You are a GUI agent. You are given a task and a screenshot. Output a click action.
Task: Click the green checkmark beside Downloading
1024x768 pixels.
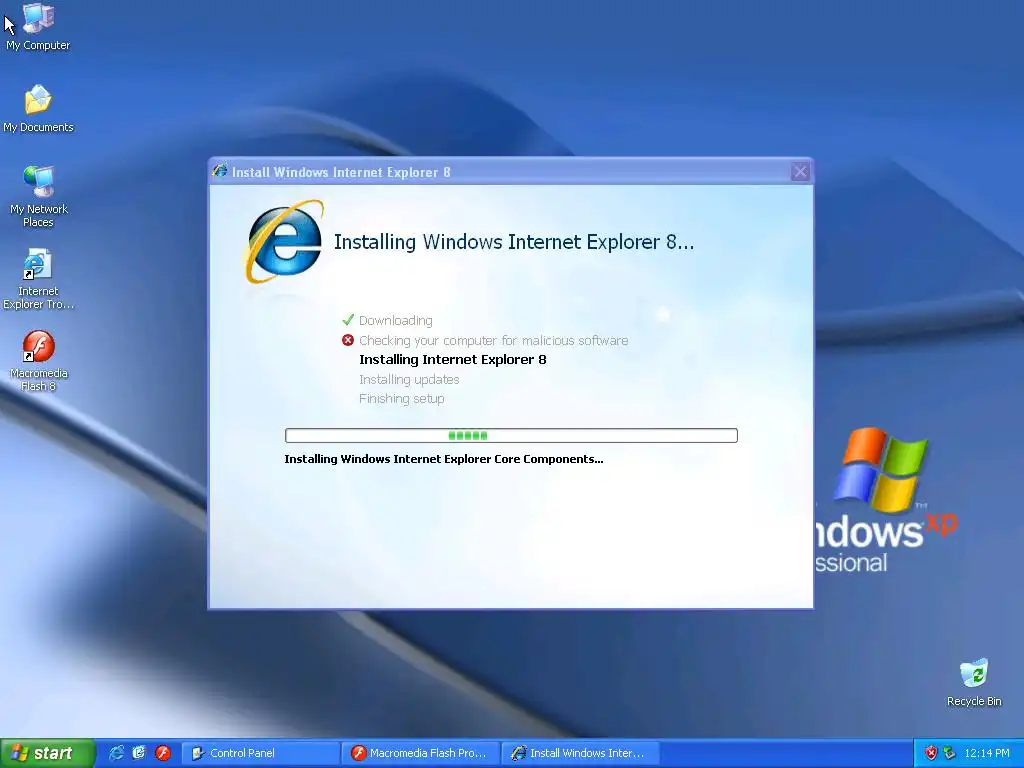(x=348, y=320)
